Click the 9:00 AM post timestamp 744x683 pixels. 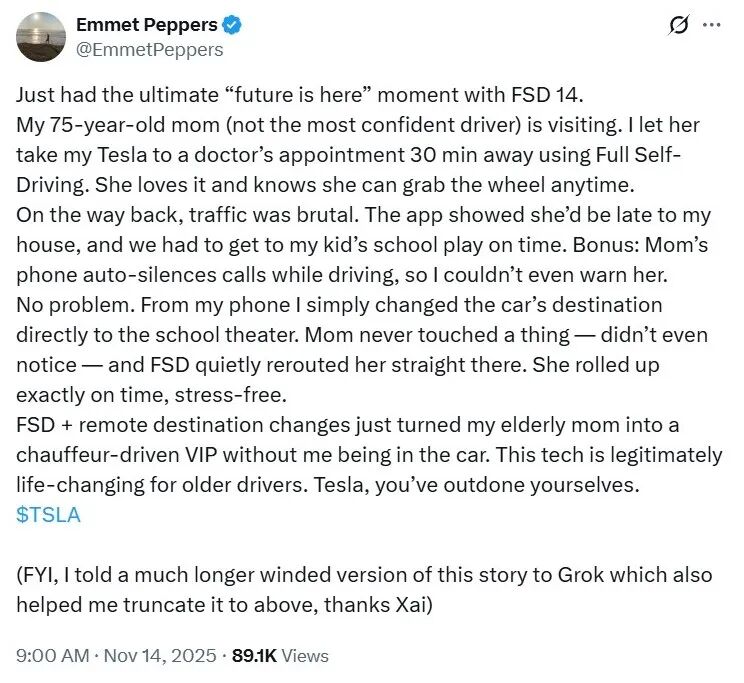point(50,656)
